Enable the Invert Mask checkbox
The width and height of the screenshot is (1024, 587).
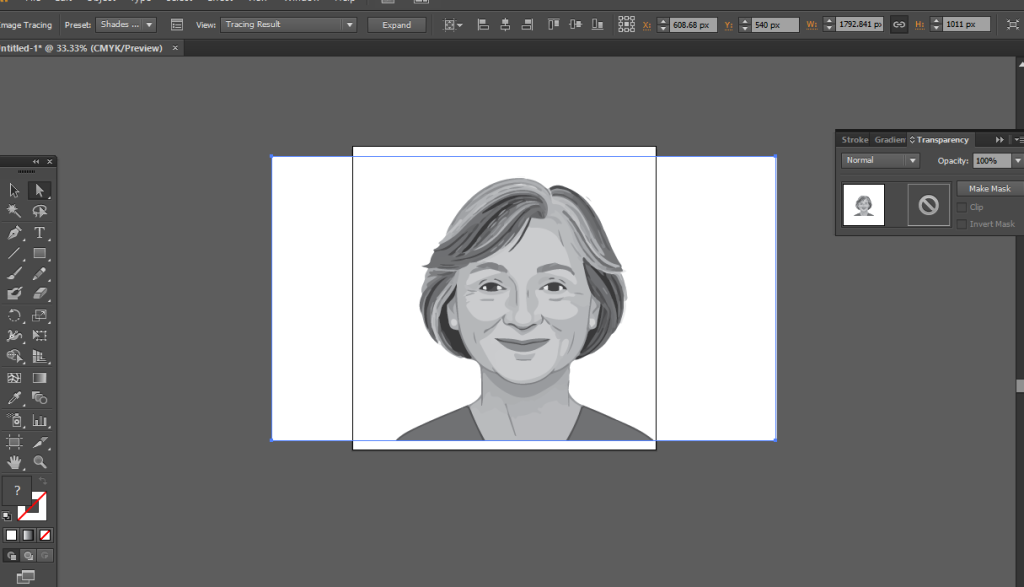click(x=962, y=224)
